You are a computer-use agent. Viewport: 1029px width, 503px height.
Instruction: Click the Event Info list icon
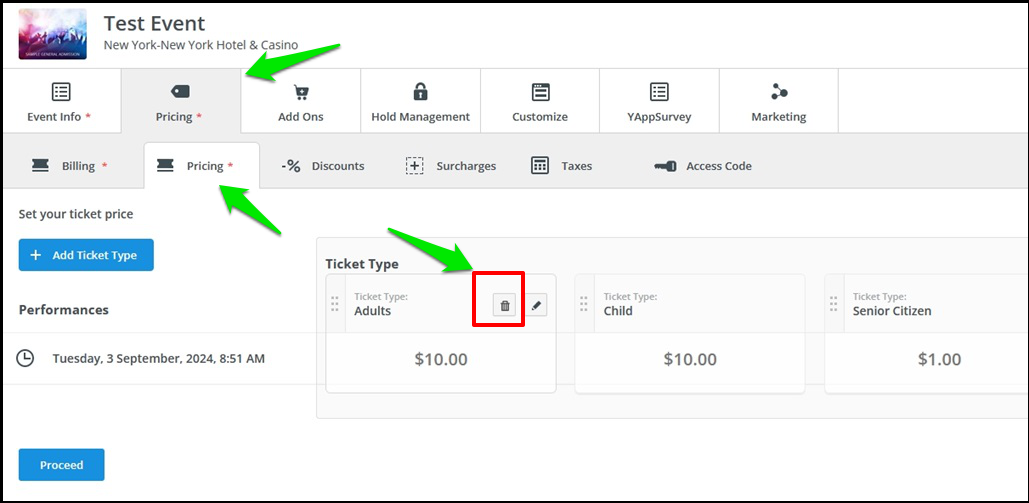(x=61, y=91)
